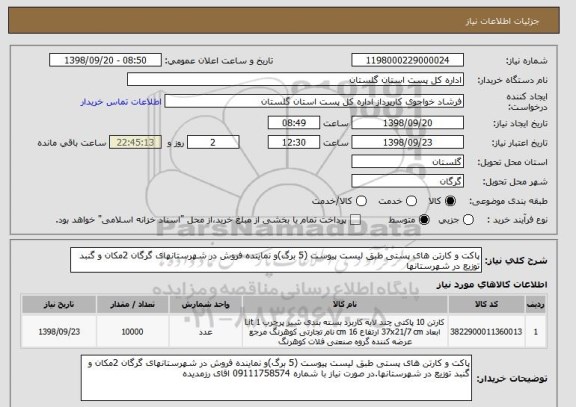Click the validity time field 12:30
The image size is (576, 407).
pyautogui.click(x=294, y=142)
